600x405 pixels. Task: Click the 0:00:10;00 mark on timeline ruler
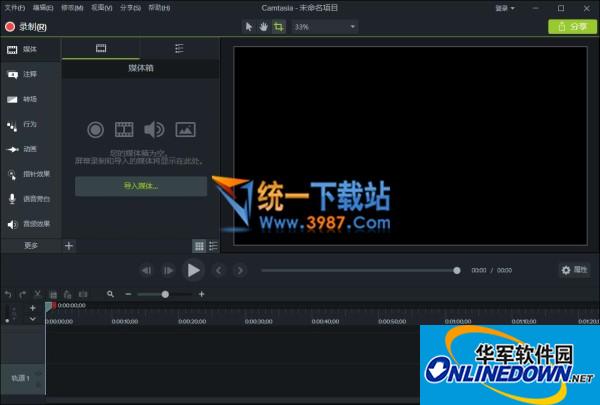point(125,322)
